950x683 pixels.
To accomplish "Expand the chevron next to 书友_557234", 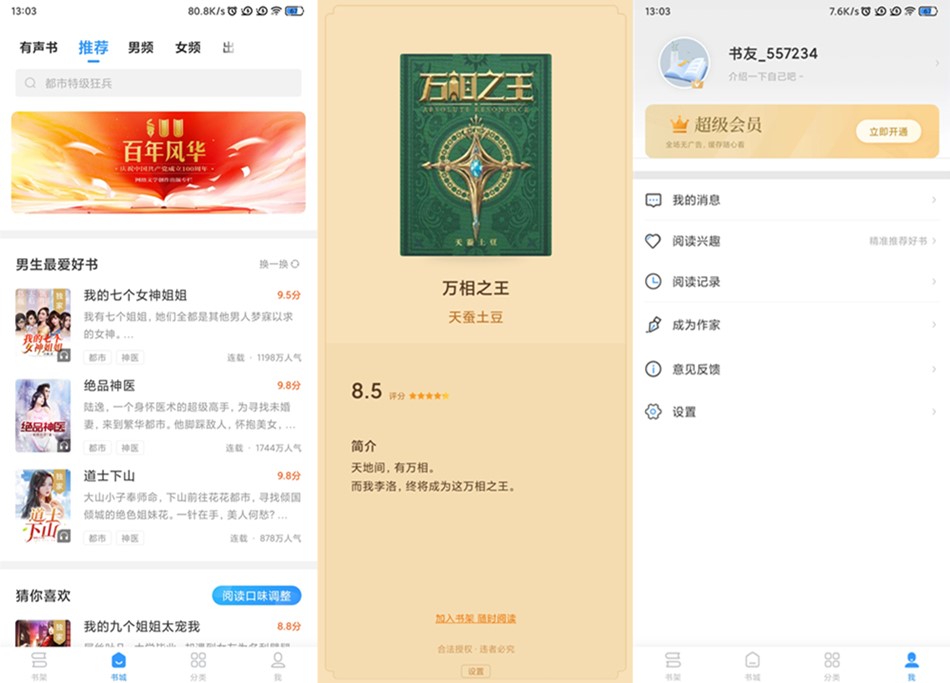I will click(x=937, y=62).
